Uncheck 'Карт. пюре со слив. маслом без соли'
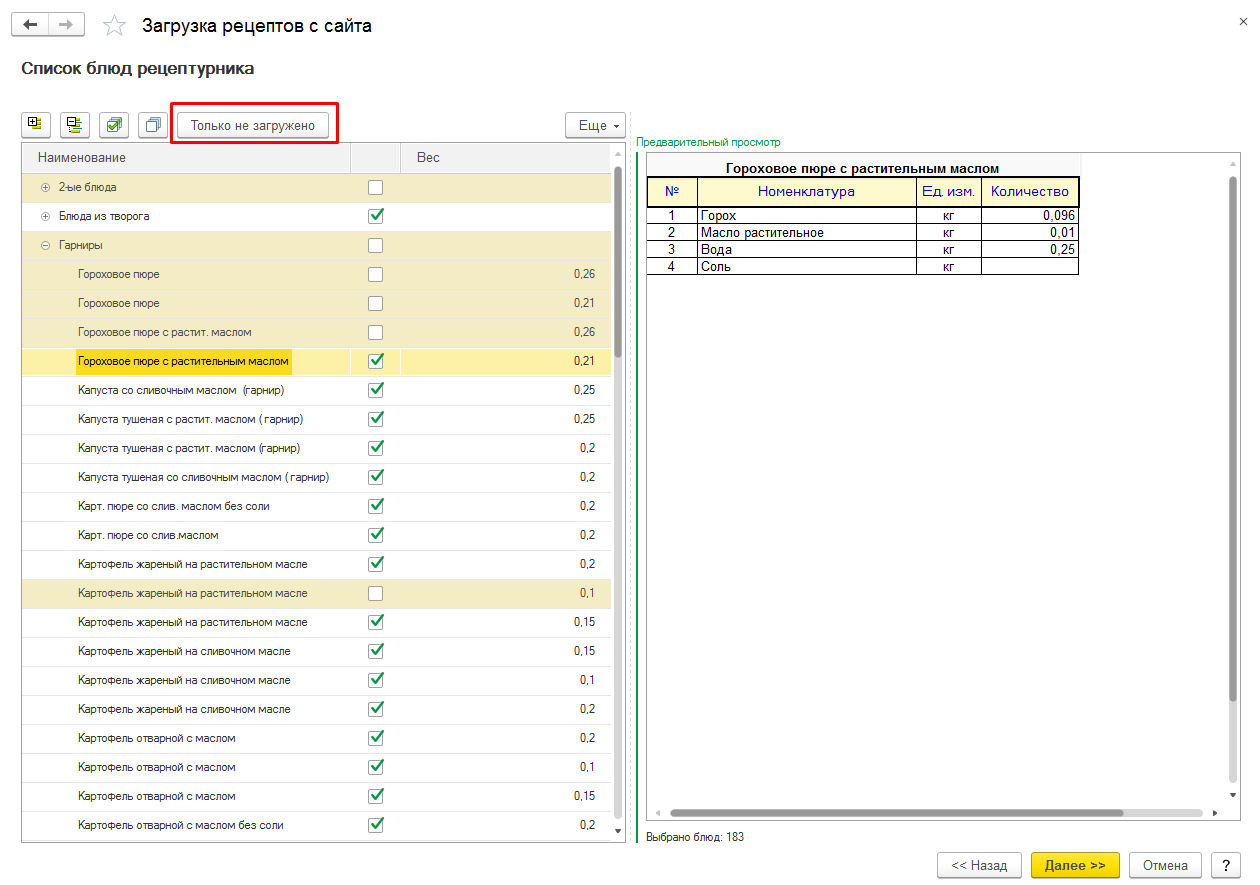Image resolution: width=1260 pixels, height=885 pixels. pyautogui.click(x=376, y=506)
